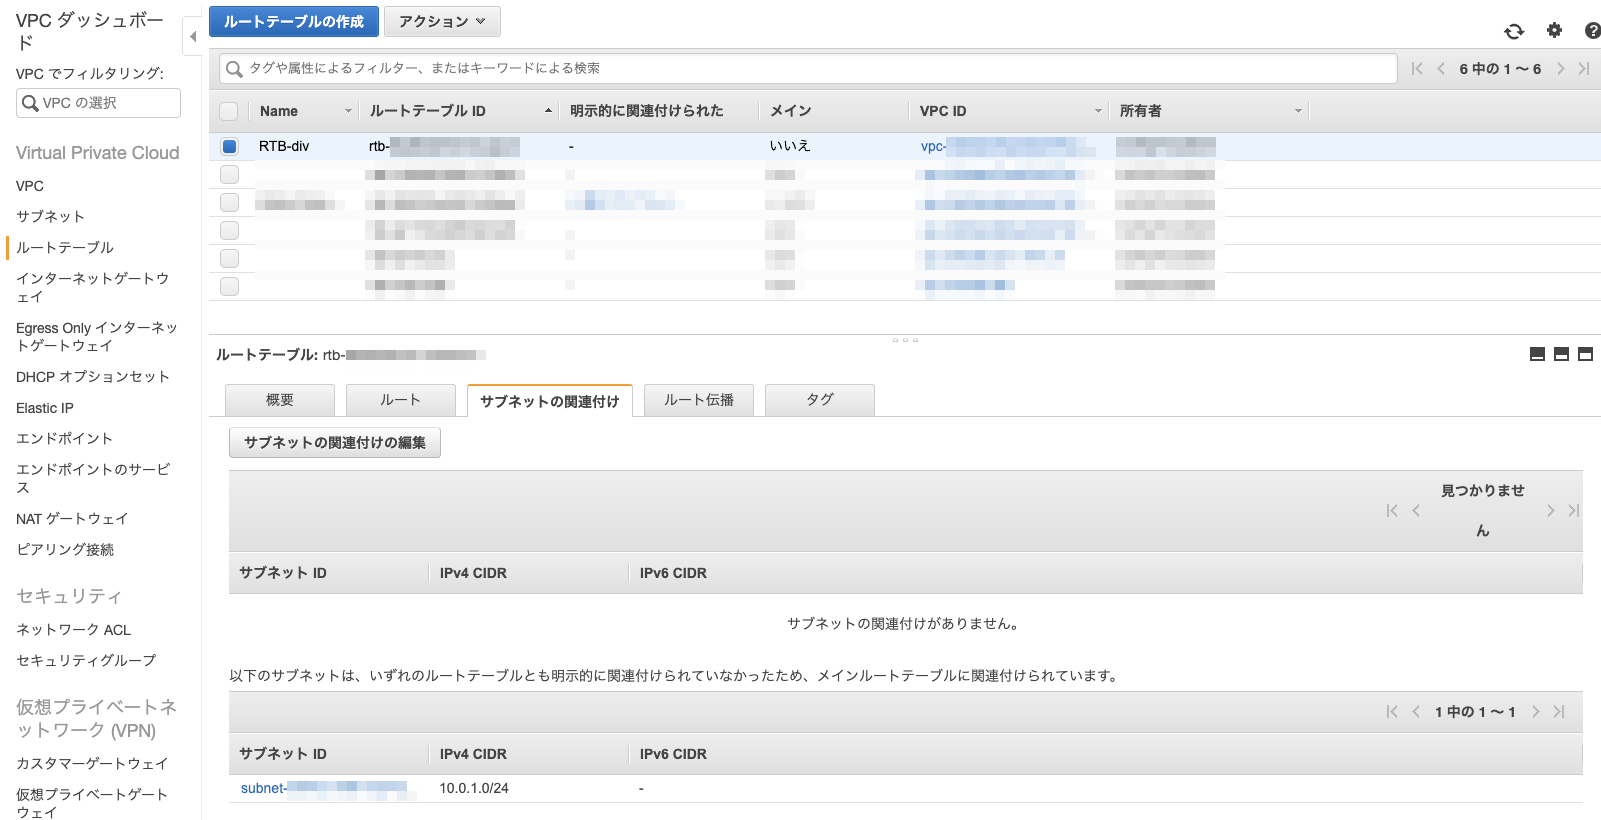The width and height of the screenshot is (1601, 820).
Task: Open NAT ゲートウェイ in the sidebar
Action: tap(72, 519)
